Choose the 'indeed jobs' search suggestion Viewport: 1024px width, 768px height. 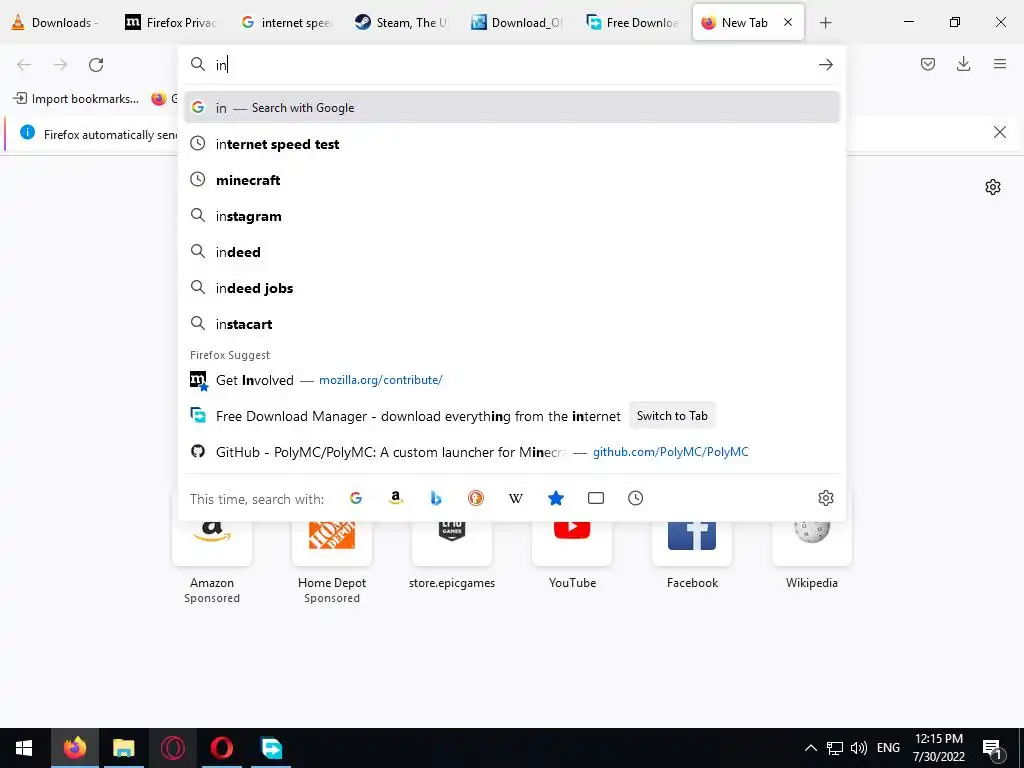tap(511, 288)
